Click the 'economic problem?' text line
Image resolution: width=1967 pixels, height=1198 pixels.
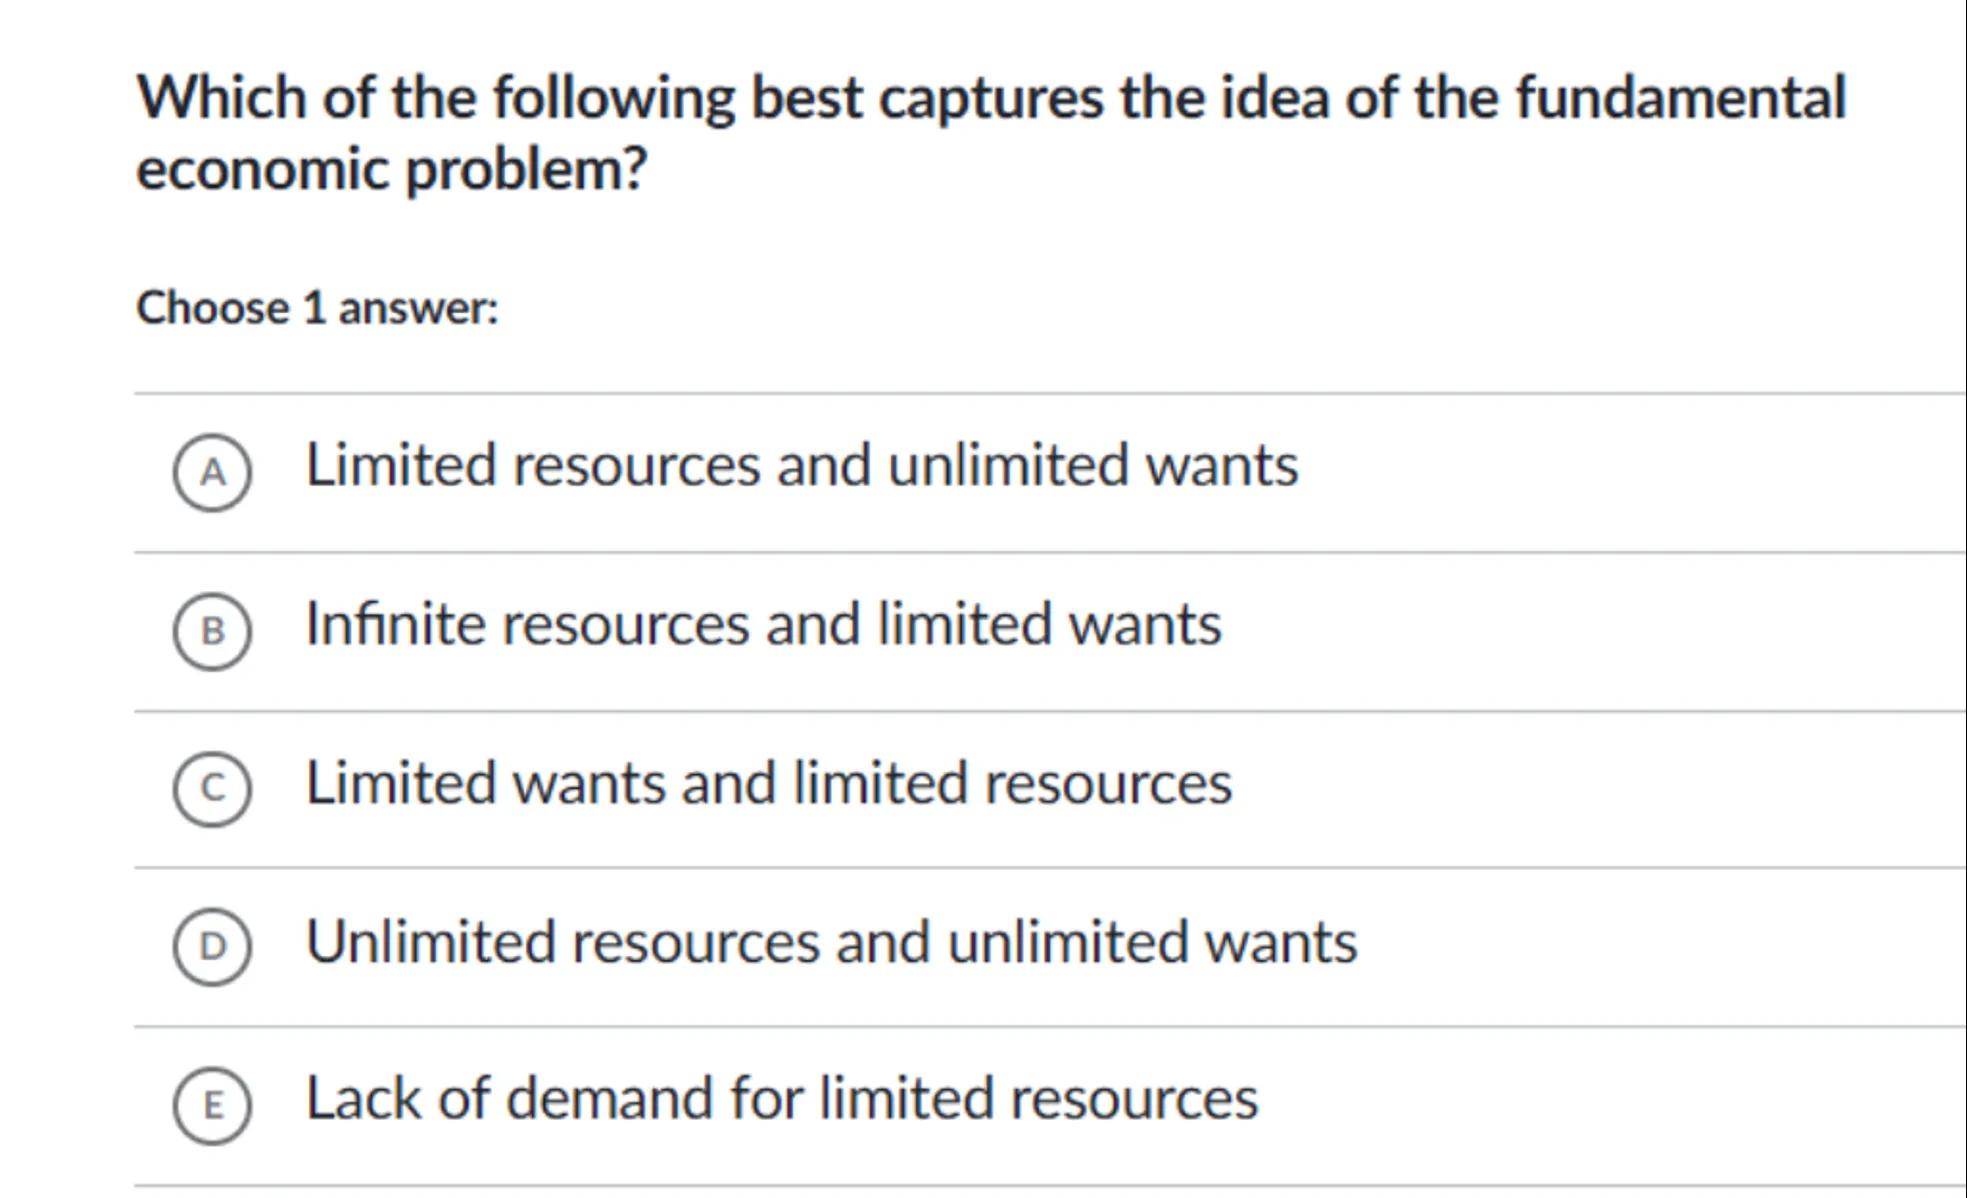pyautogui.click(x=392, y=169)
